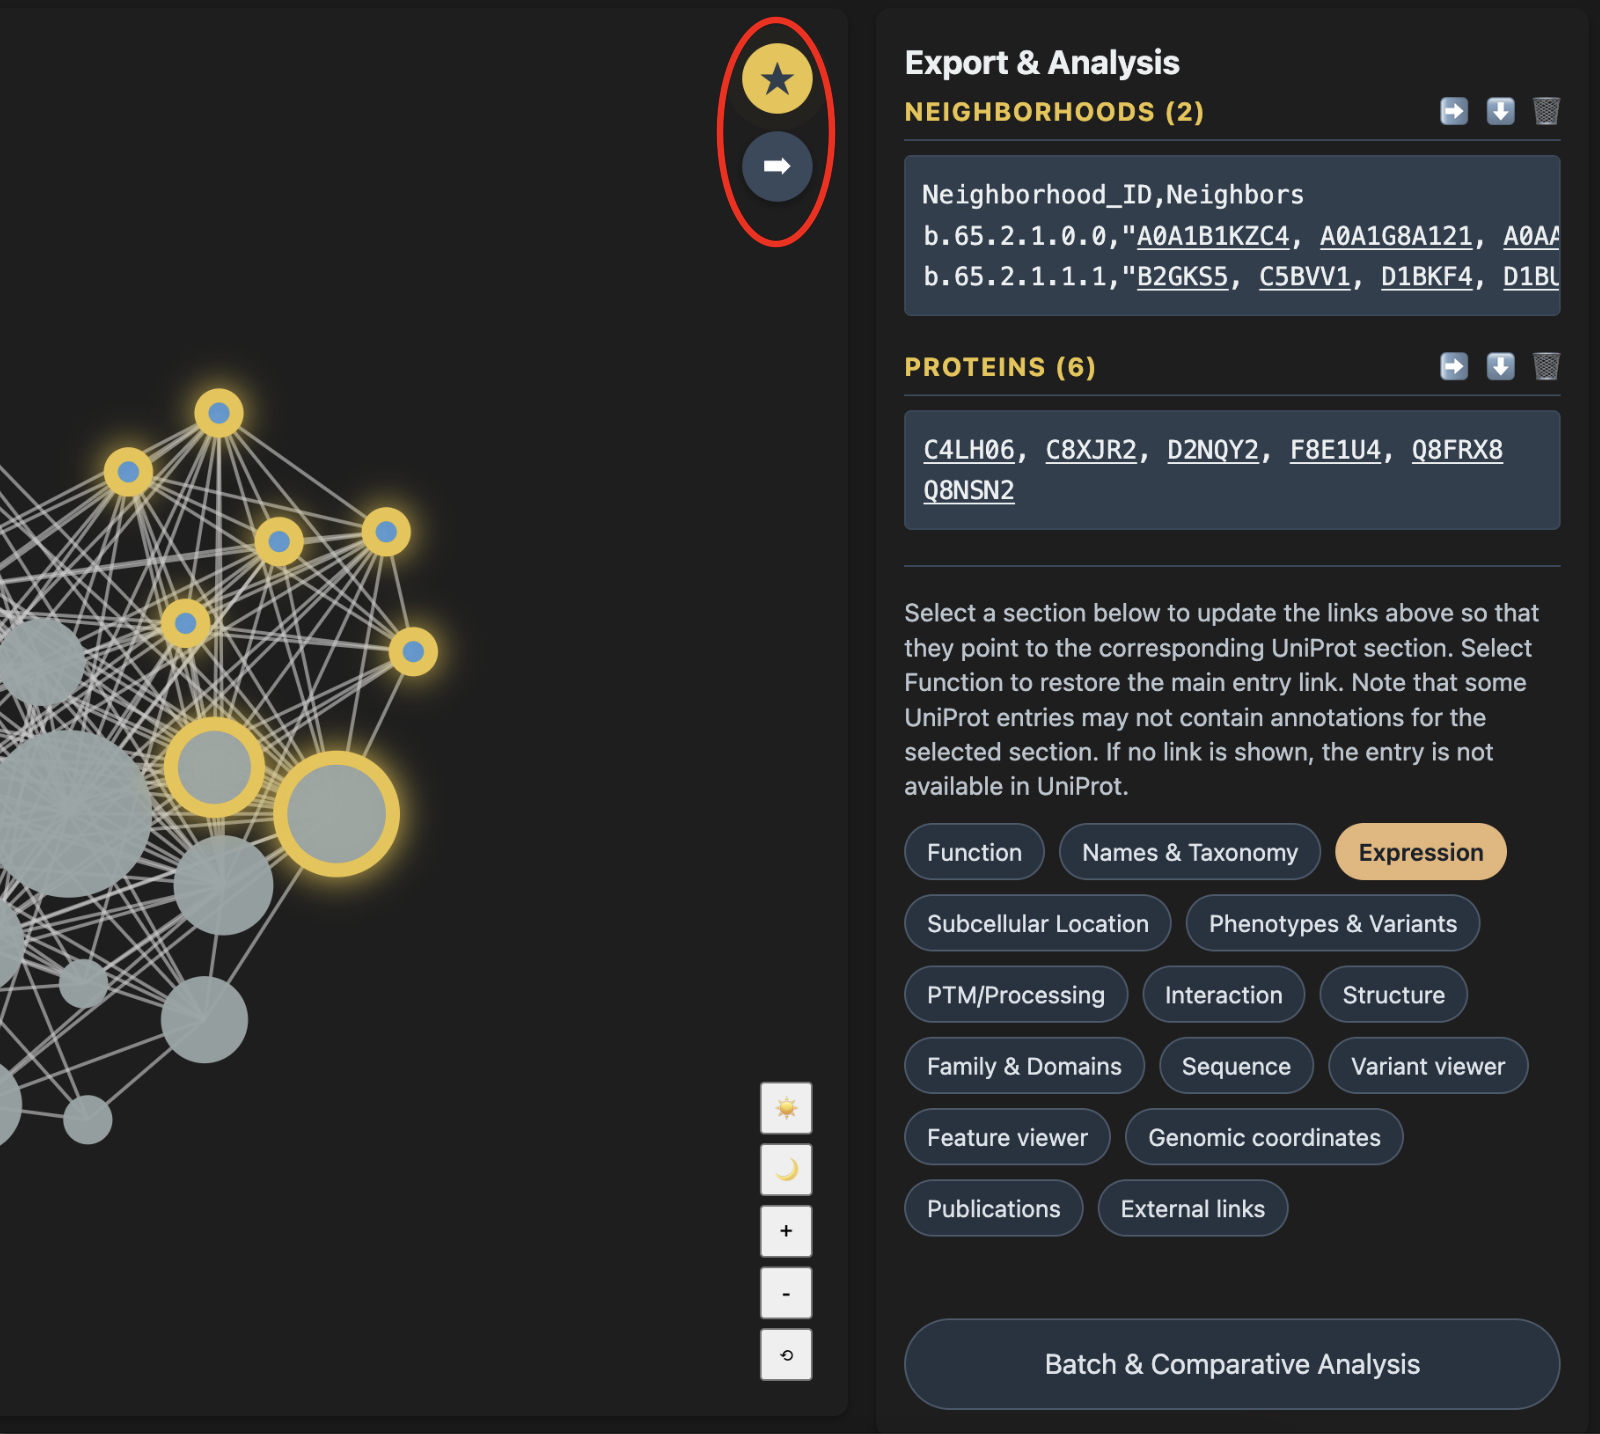Screen dimensions: 1600x1434
Task: Clear Proteins with the trash icon
Action: click(1546, 366)
